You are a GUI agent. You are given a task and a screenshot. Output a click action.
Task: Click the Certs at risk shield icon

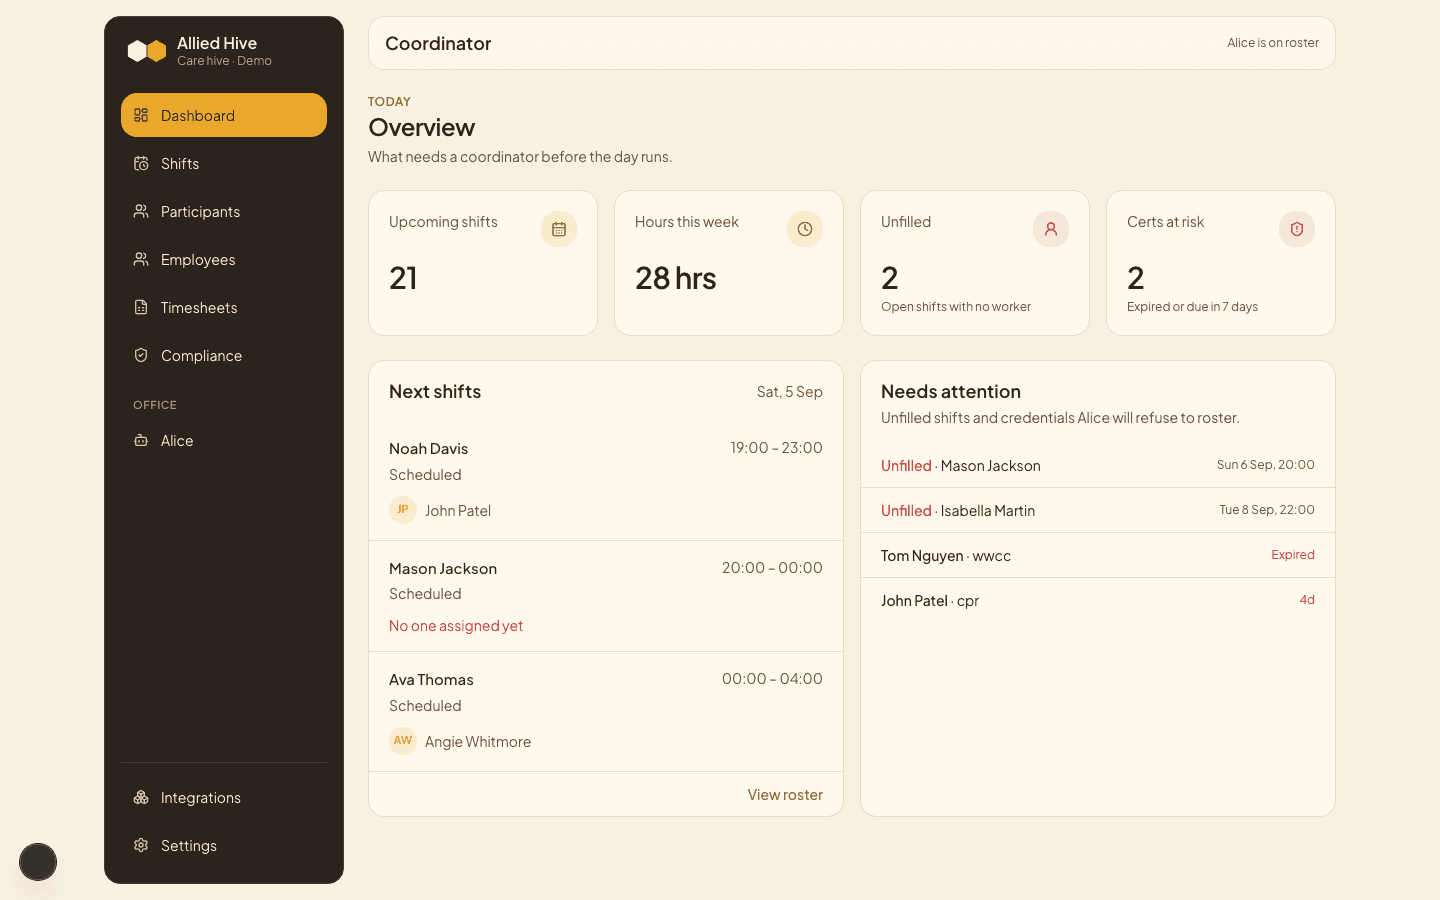[1297, 229]
